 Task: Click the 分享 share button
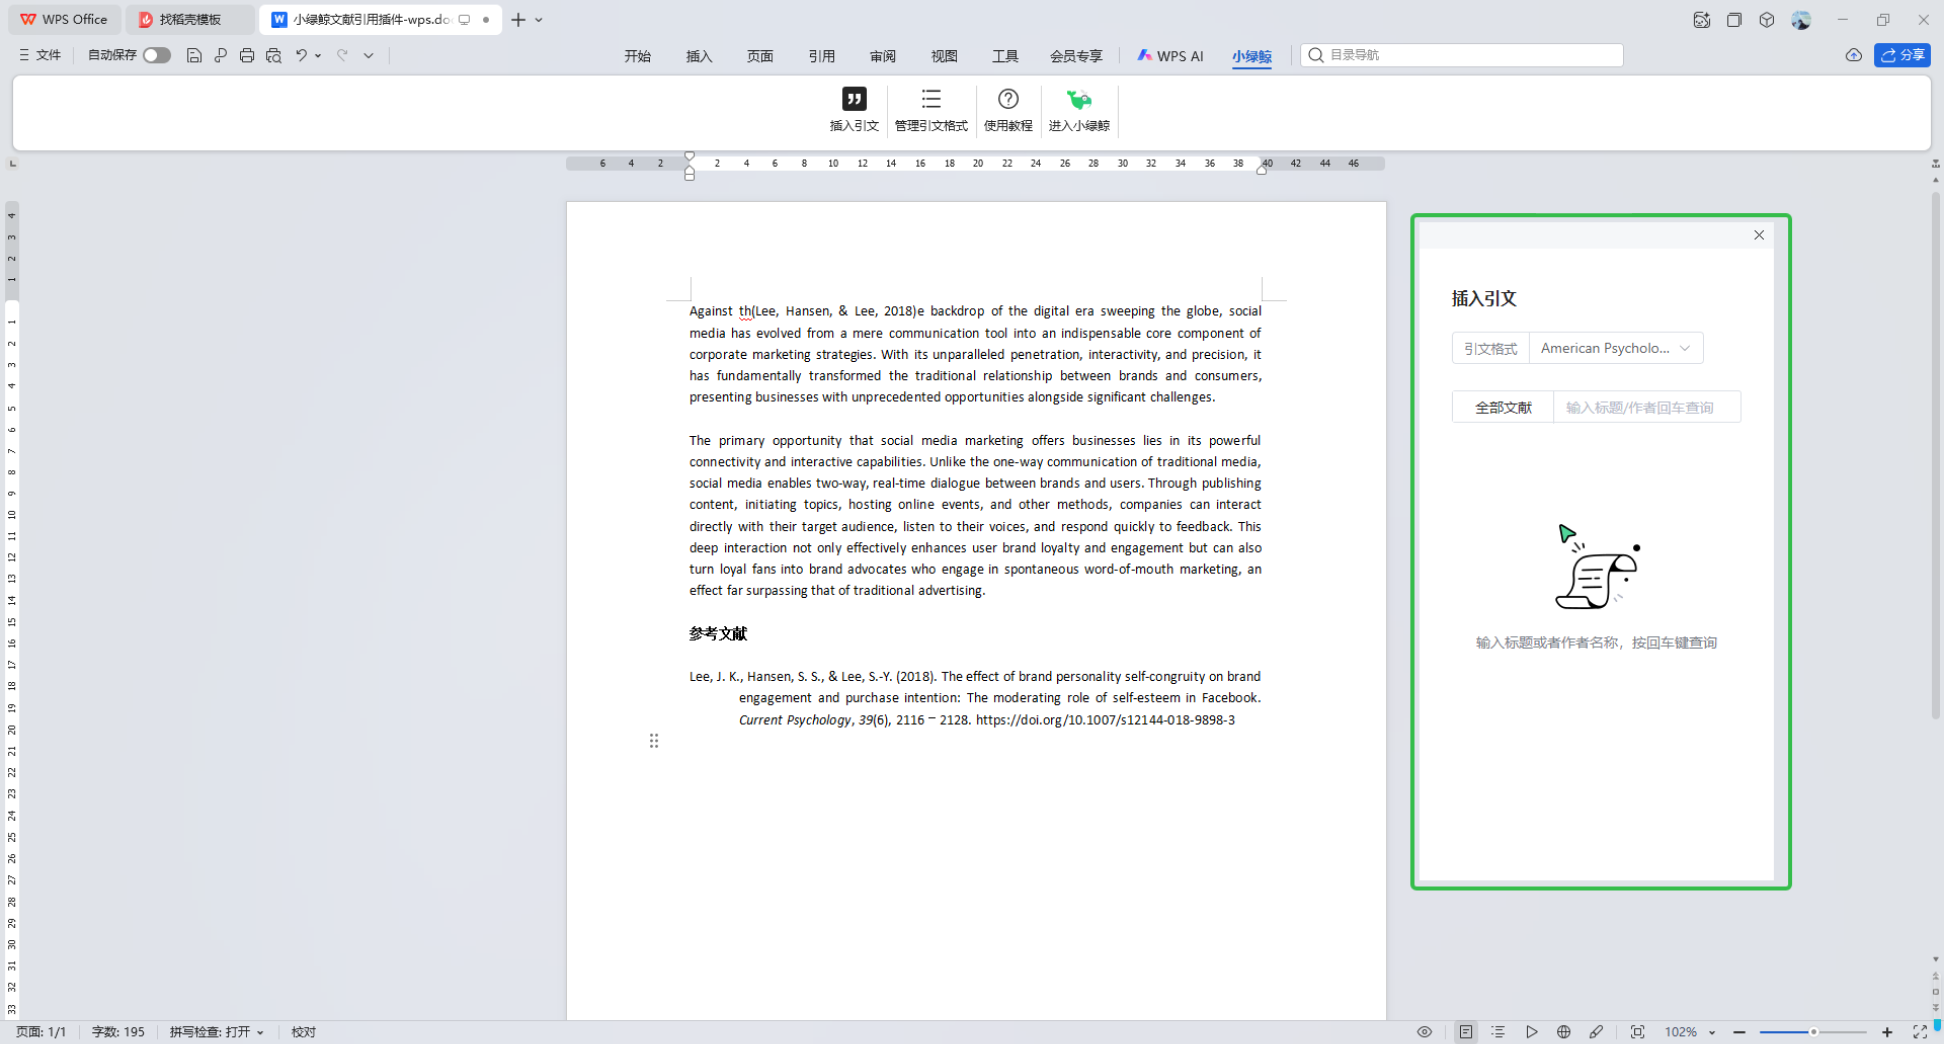point(1901,56)
